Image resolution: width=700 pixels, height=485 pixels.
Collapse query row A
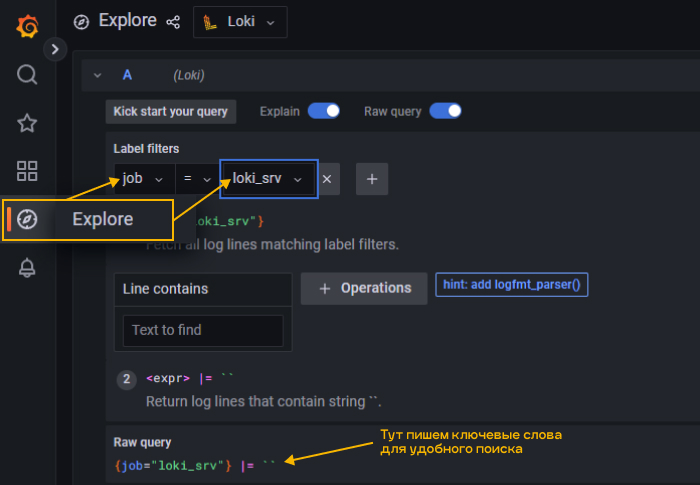(x=97, y=75)
